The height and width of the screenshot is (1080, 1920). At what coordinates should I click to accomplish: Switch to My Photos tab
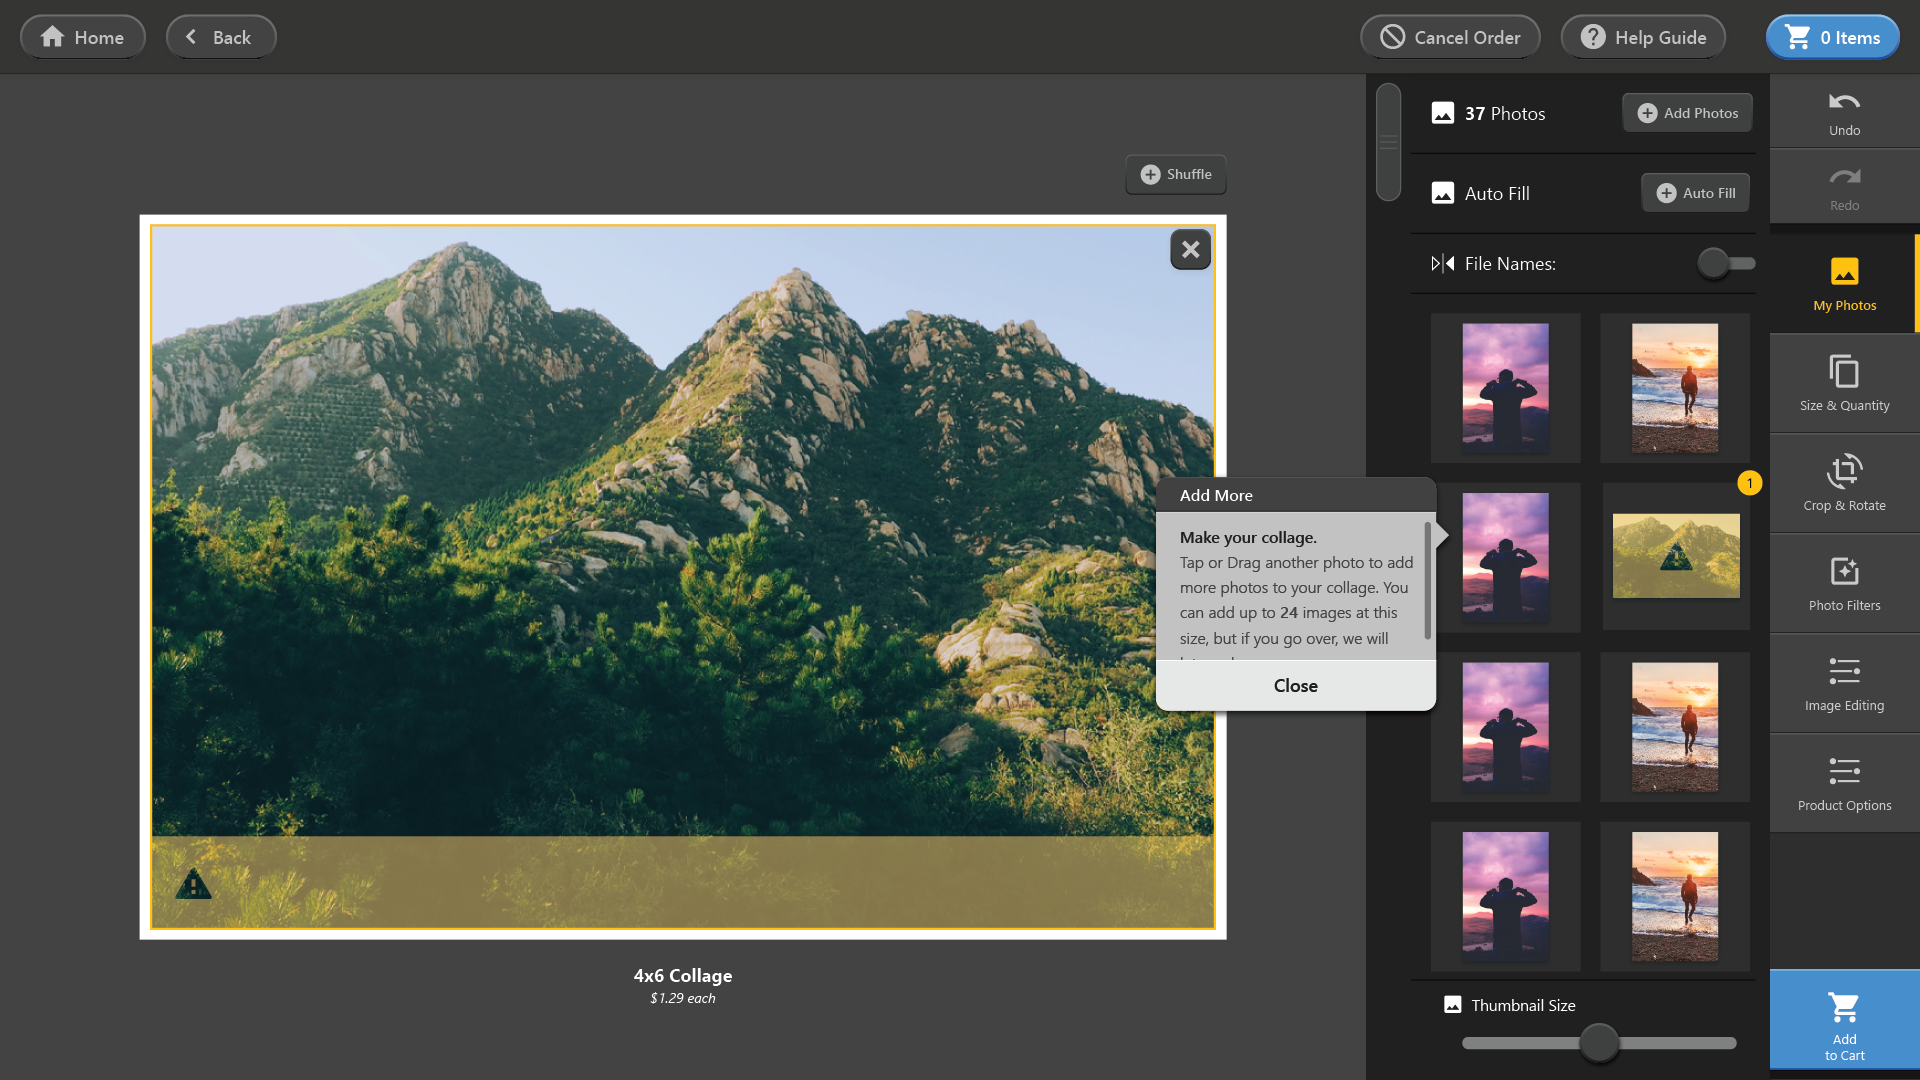point(1844,283)
